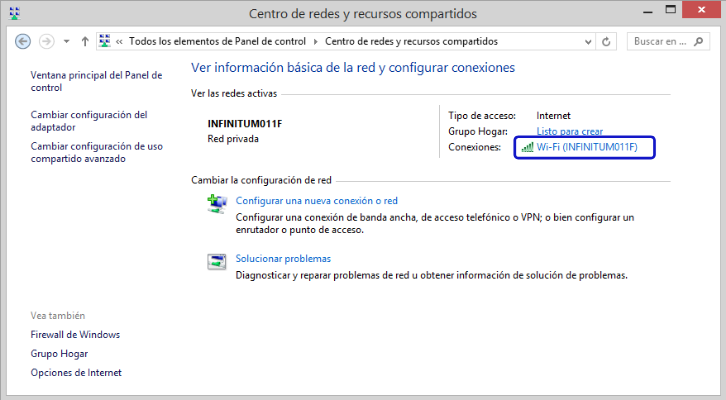Click the 'Internet' access type value
The height and width of the screenshot is (400, 726).
pyautogui.click(x=553, y=116)
